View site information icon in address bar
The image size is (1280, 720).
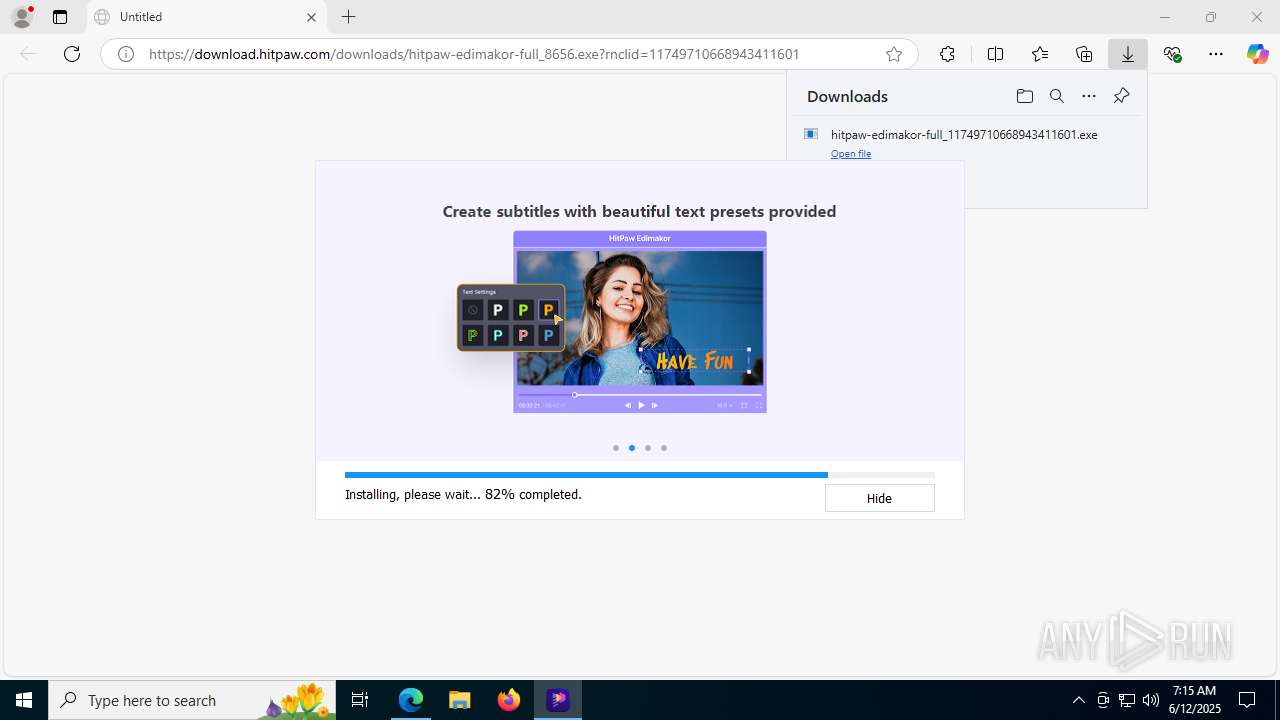click(x=126, y=54)
